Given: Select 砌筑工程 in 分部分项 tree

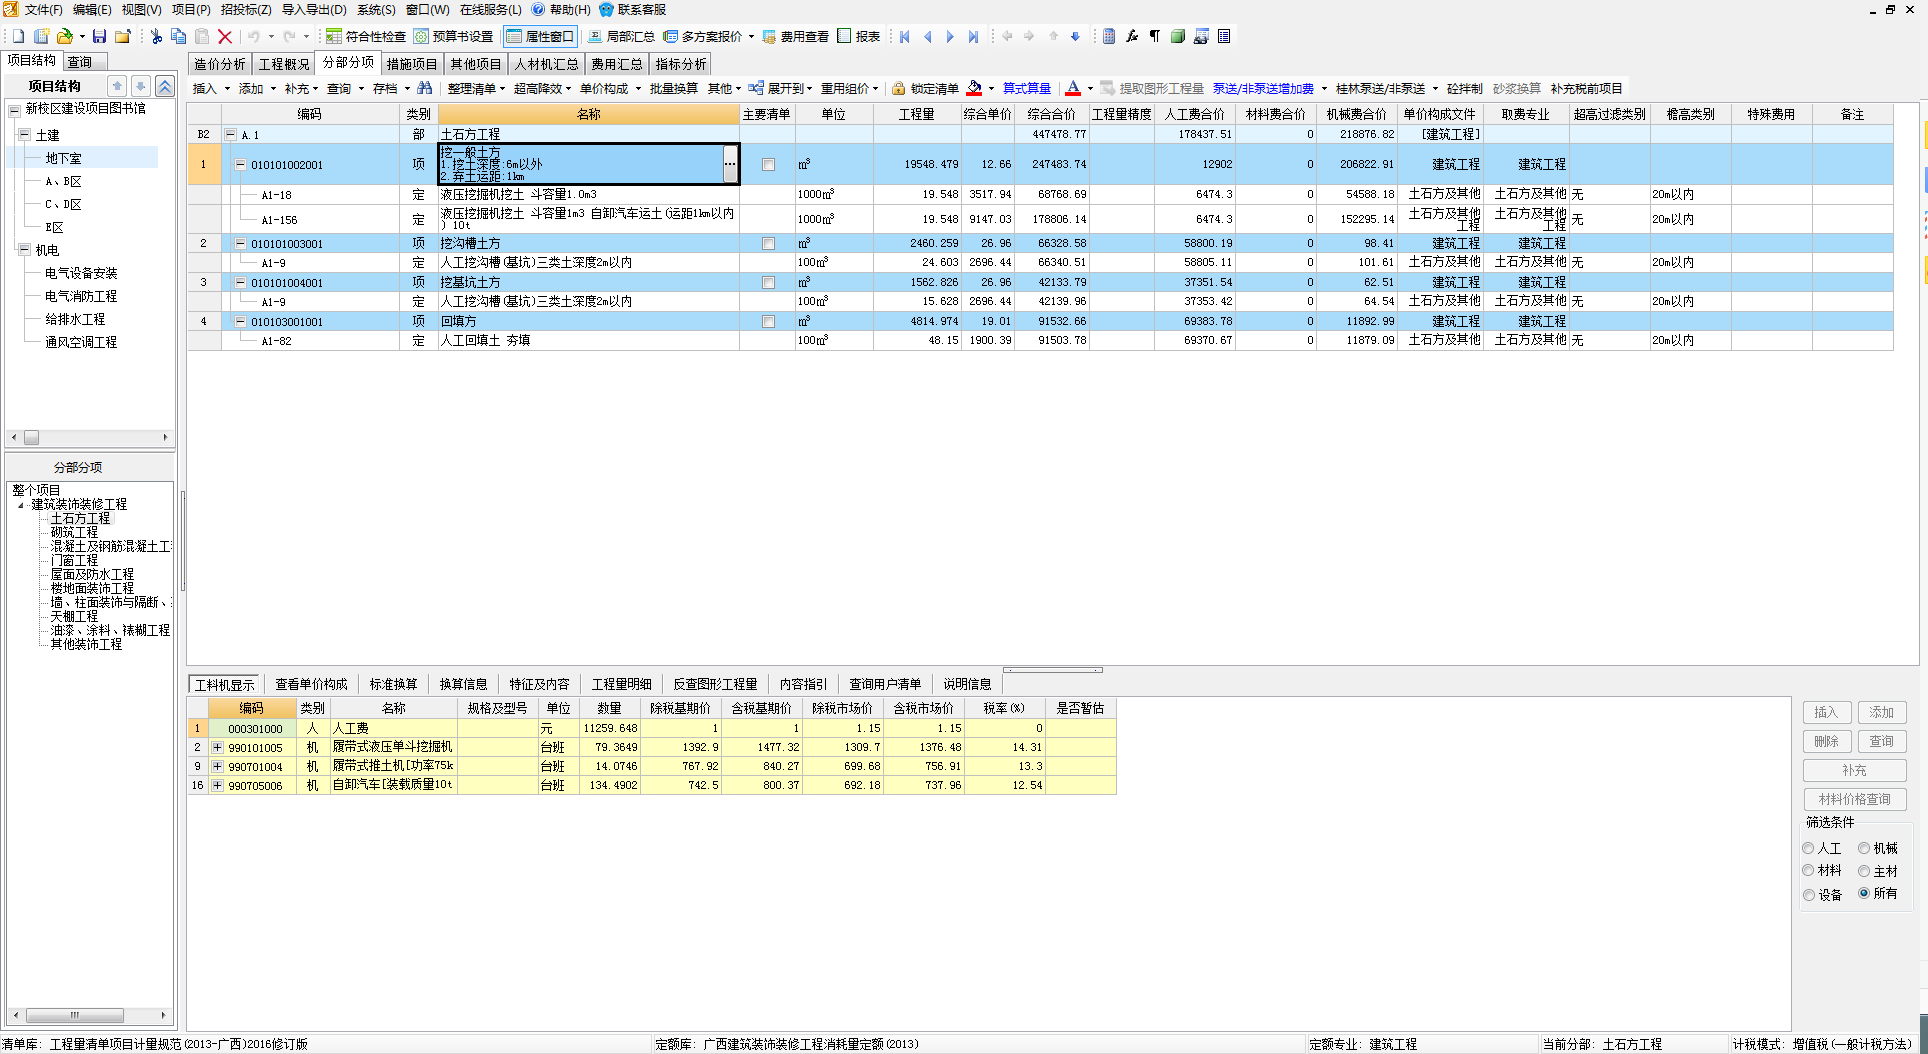Looking at the screenshot, I should pyautogui.click(x=74, y=533).
